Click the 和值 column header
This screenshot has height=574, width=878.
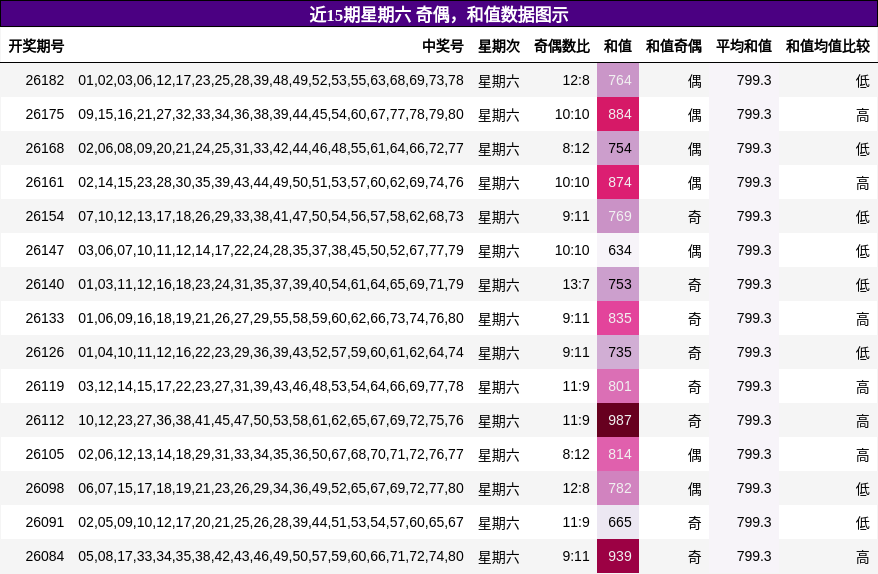(618, 46)
